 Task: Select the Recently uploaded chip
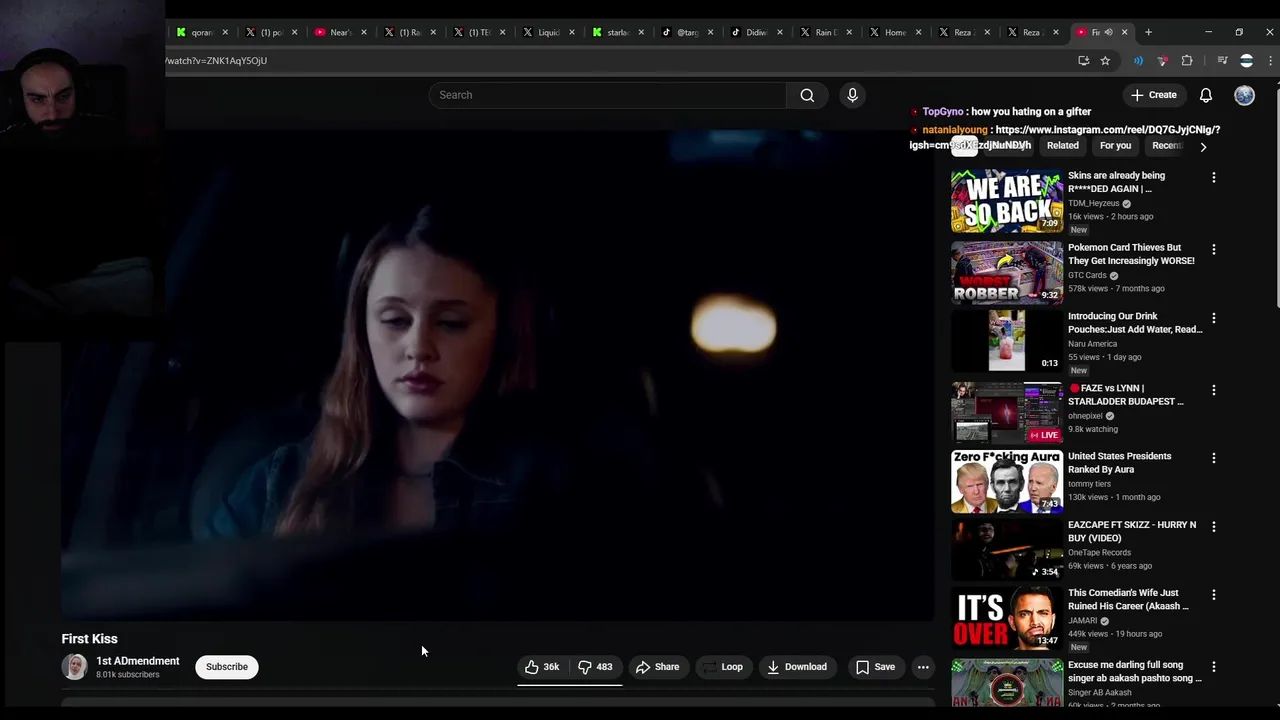click(x=1167, y=146)
